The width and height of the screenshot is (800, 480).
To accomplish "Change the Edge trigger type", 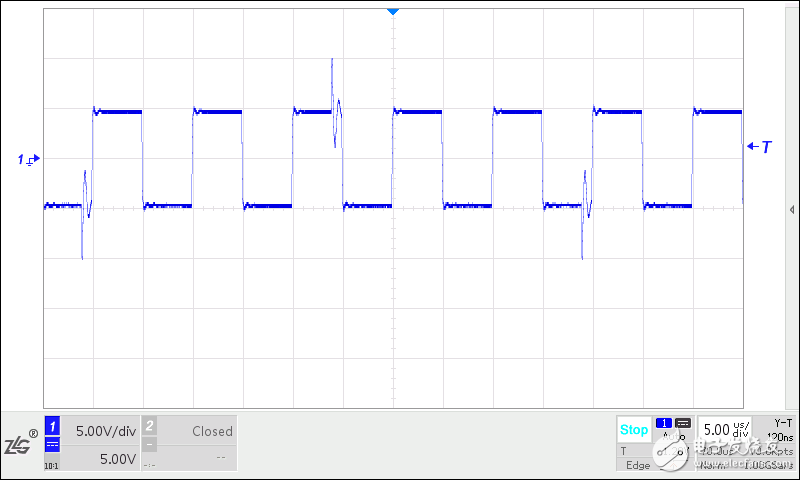I will tap(637, 465).
